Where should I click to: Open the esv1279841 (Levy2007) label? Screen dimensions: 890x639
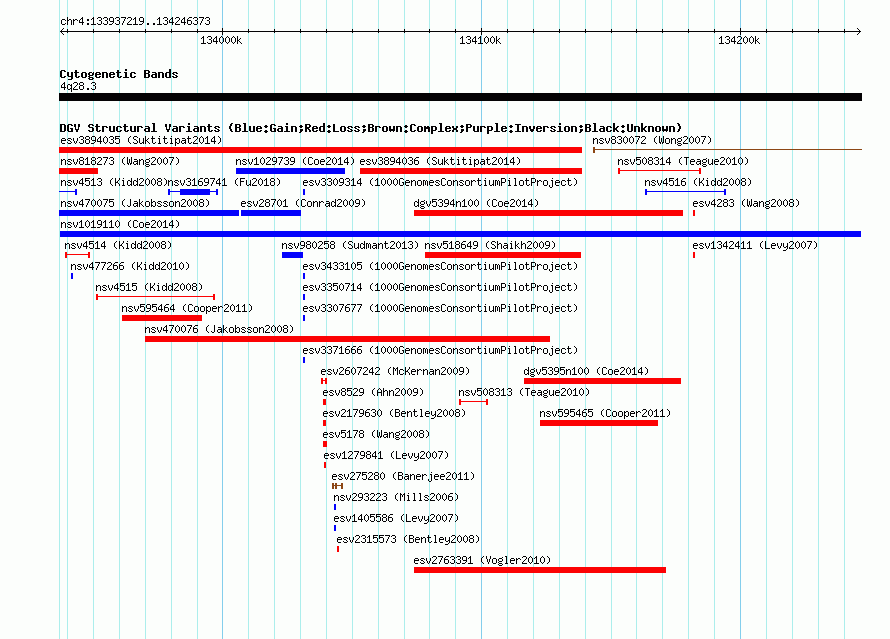pos(386,455)
